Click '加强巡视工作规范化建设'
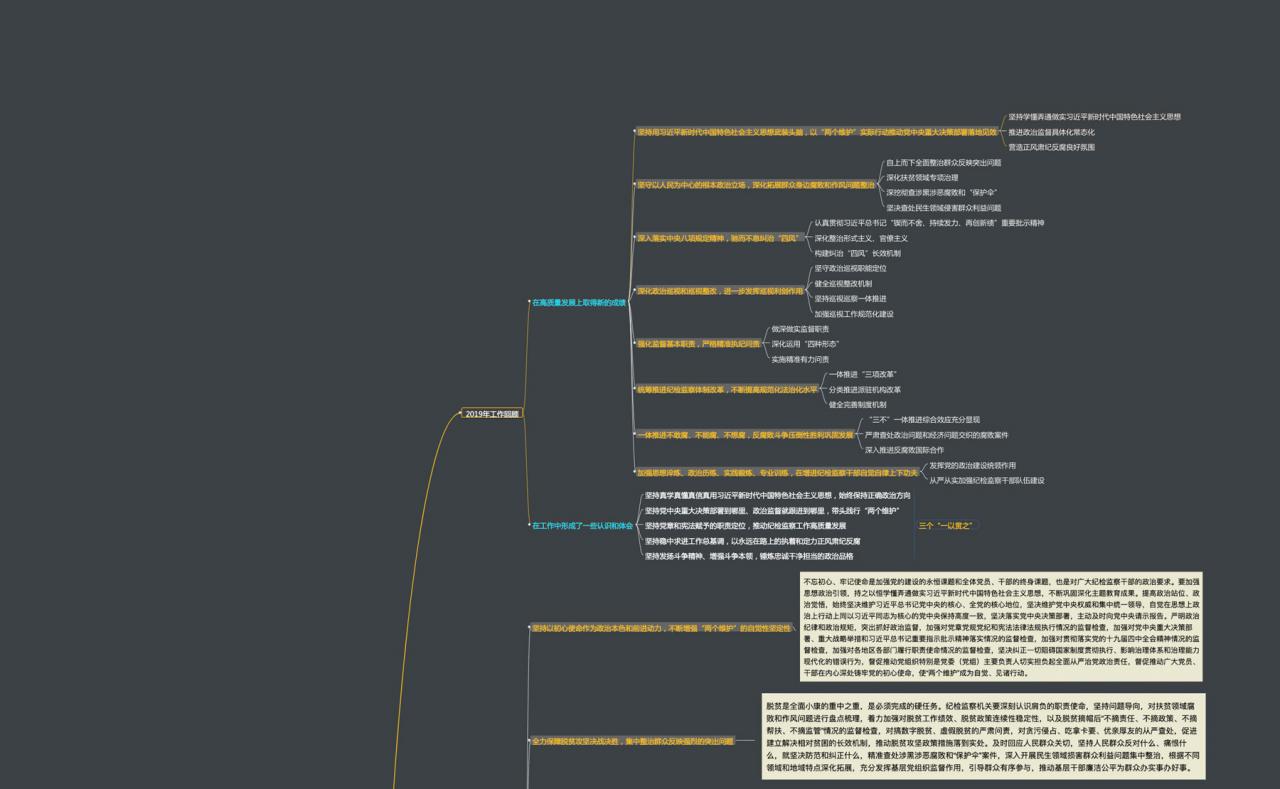The height and width of the screenshot is (789, 1280). point(854,314)
